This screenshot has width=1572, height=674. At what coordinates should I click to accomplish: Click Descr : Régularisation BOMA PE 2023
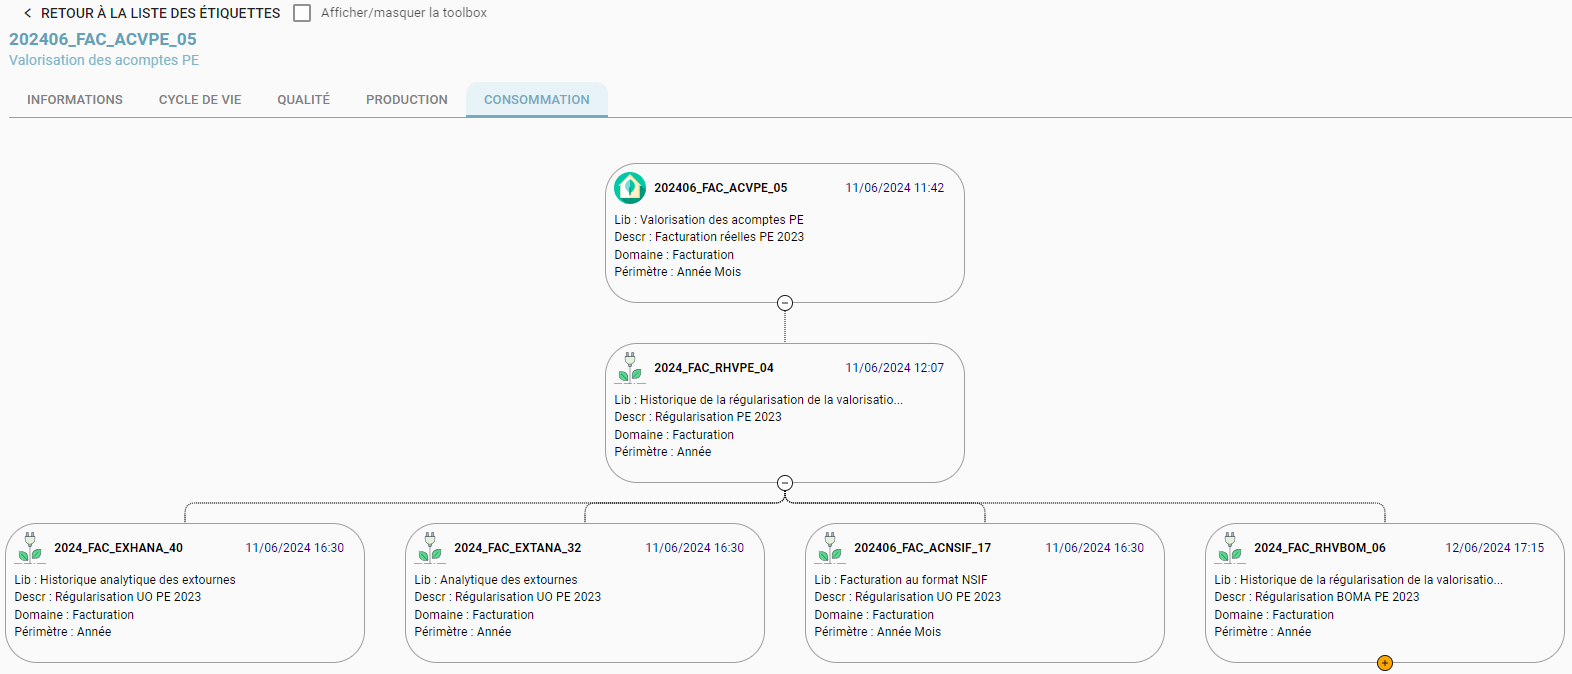pos(1317,597)
